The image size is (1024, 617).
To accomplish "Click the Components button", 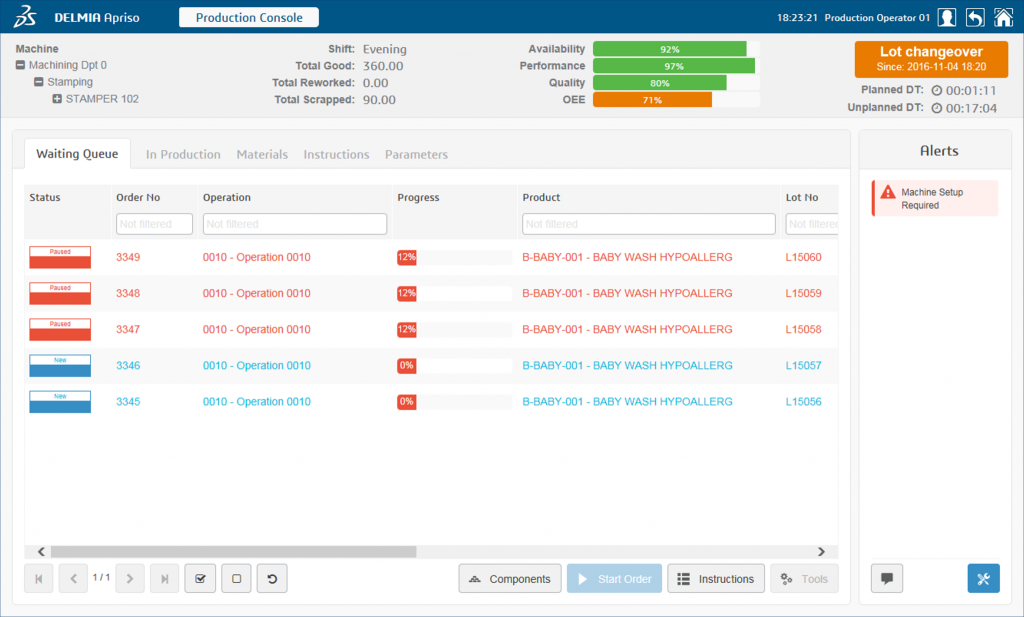I will [510, 579].
